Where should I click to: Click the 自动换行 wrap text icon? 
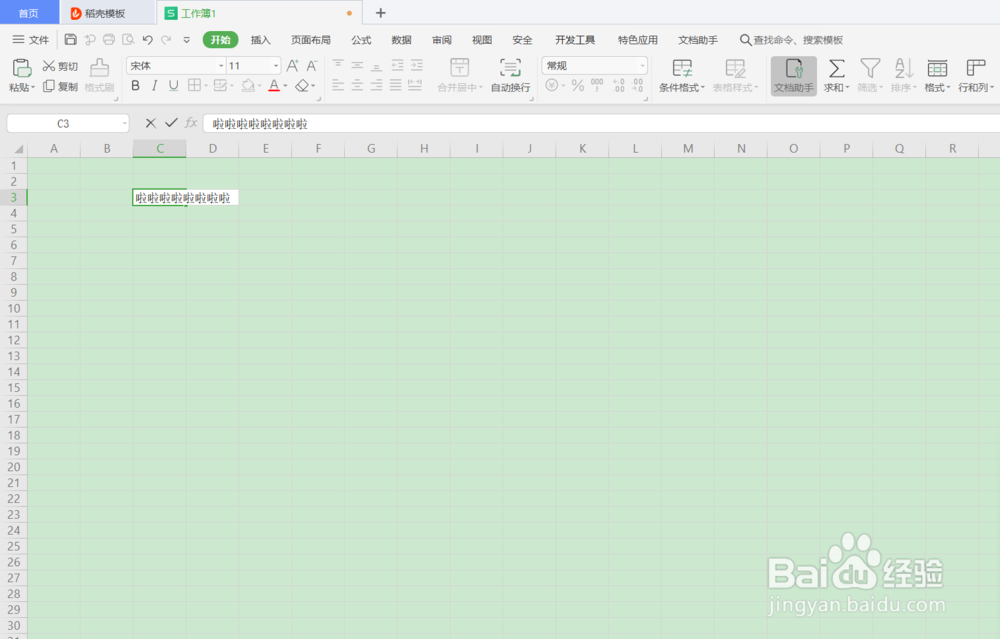510,75
